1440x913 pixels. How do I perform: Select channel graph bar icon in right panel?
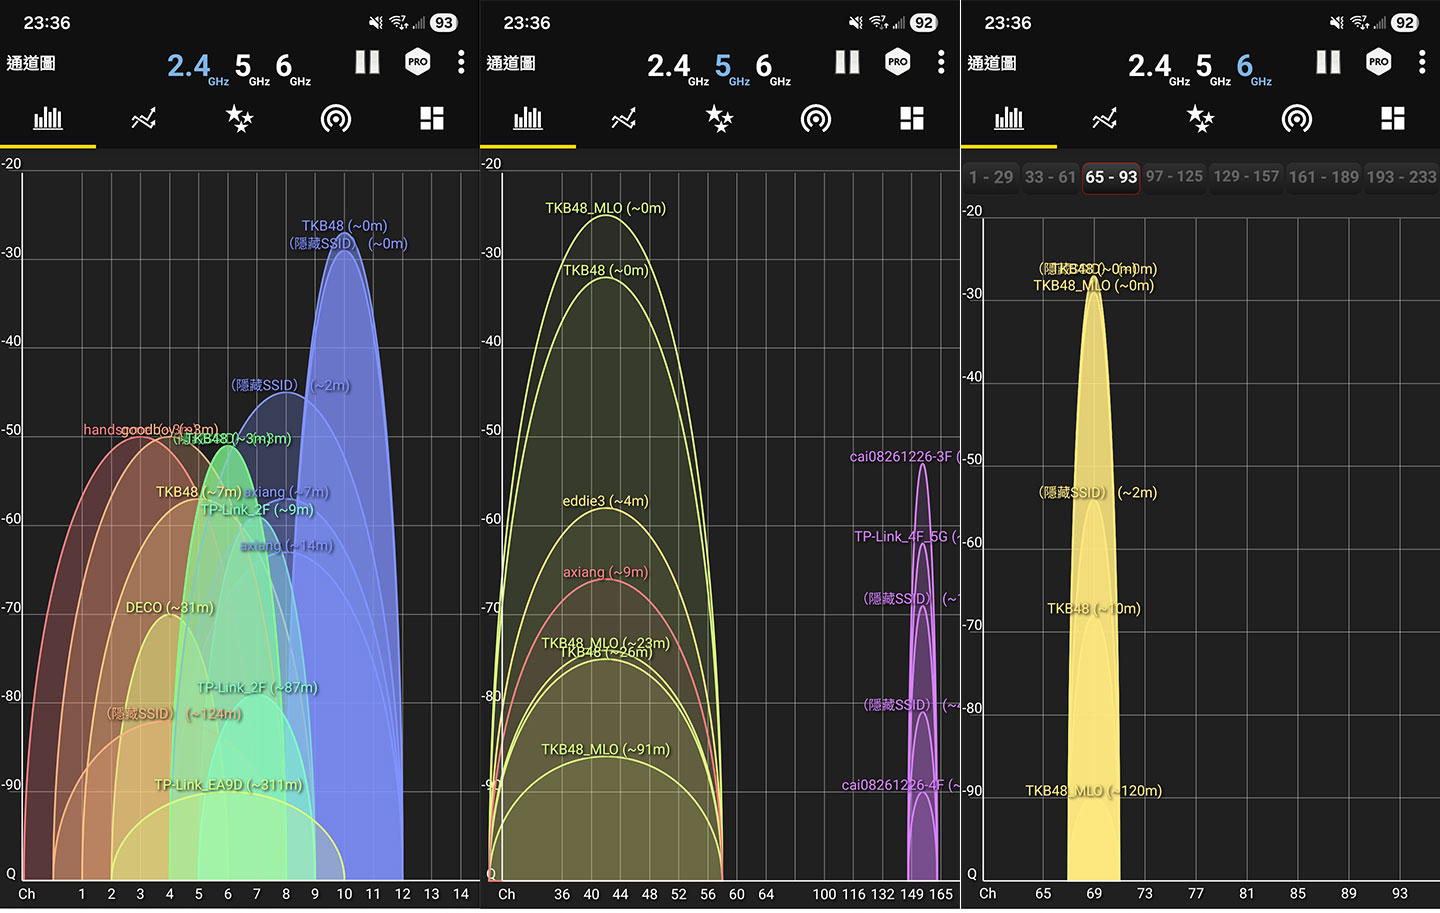pyautogui.click(x=1008, y=119)
